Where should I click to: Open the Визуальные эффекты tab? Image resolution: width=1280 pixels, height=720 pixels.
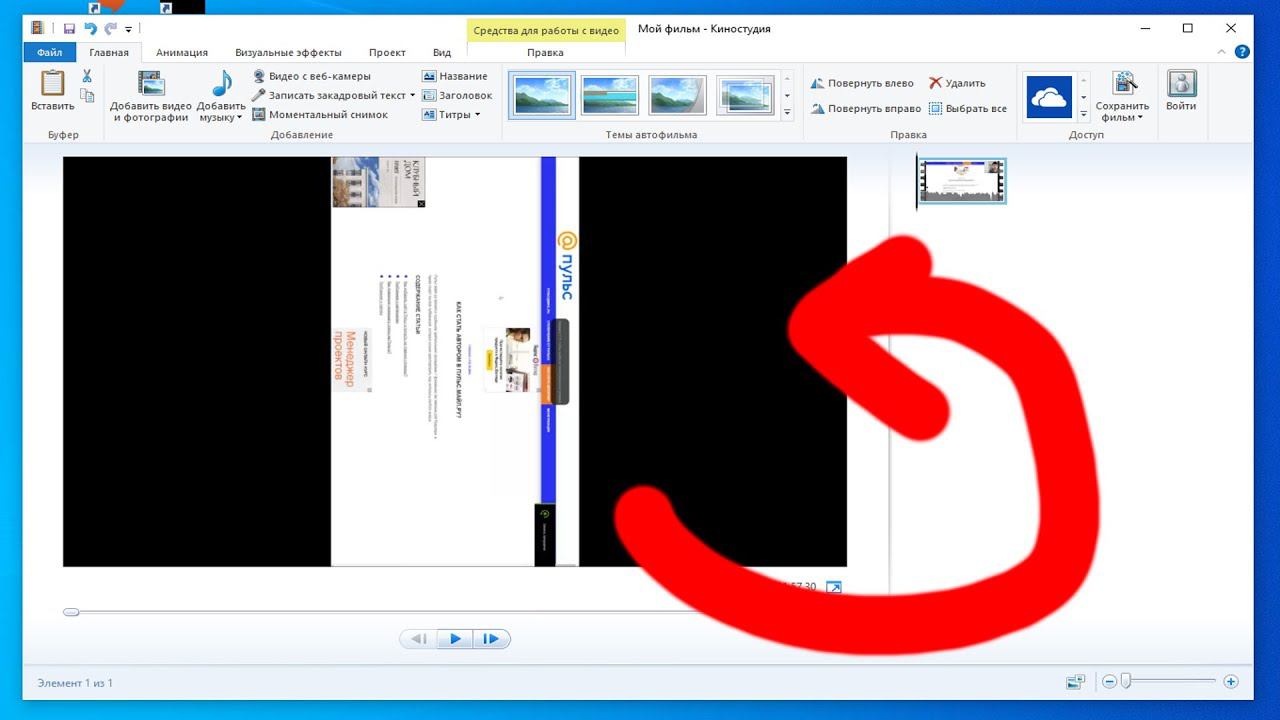[288, 53]
